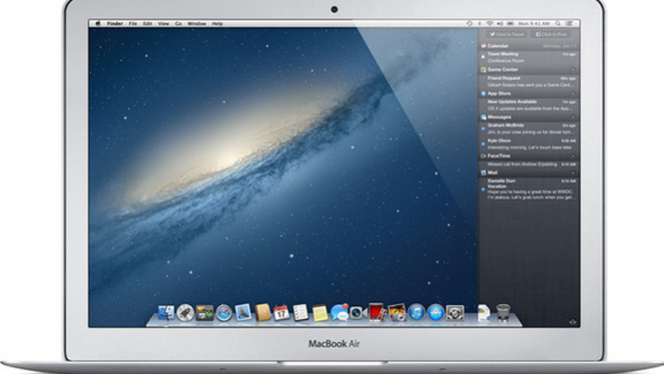Launch Launchpad rocket icon in Dock
The image size is (664, 374).
tap(185, 313)
